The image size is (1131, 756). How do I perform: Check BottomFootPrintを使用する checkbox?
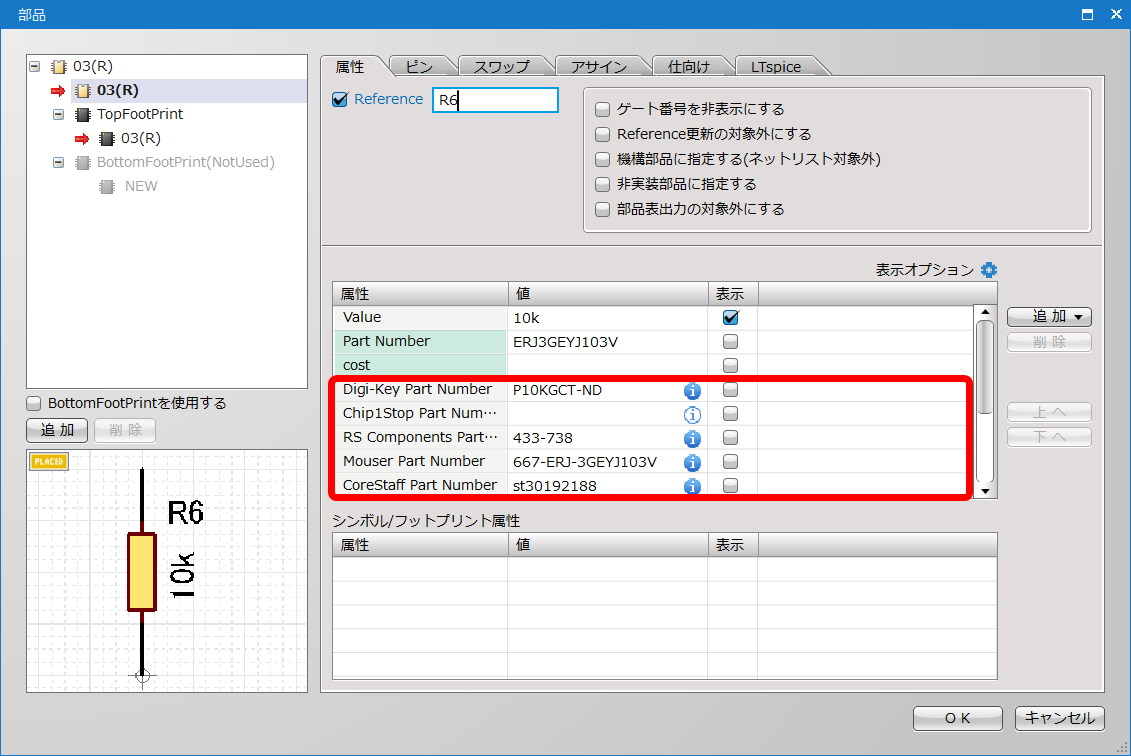(34, 403)
